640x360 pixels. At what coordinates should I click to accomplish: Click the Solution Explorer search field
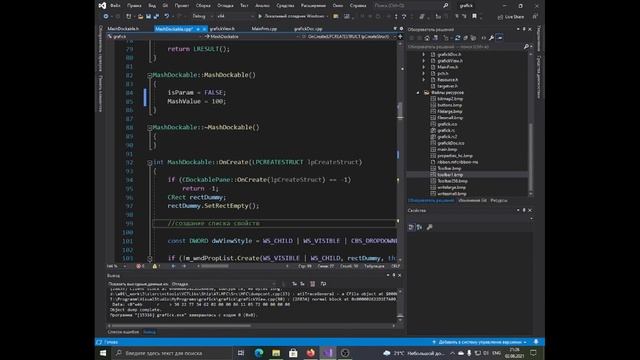[465, 47]
